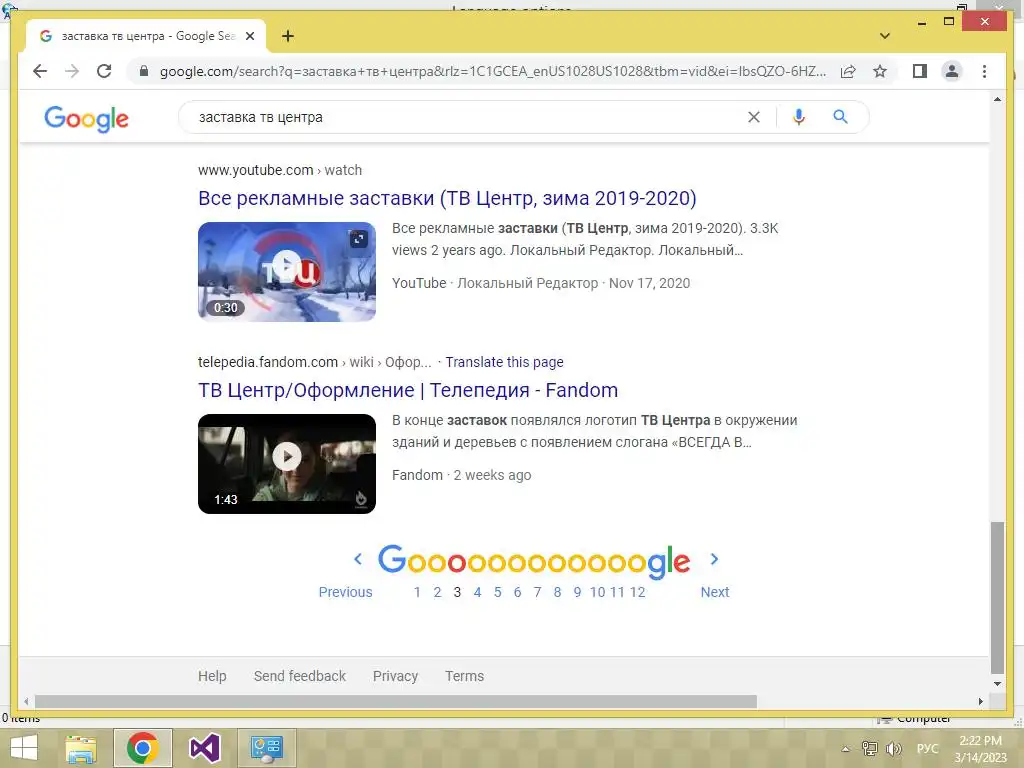The image size is (1024, 768).
Task: Switch input language via РУС indicator
Action: pyautogui.click(x=927, y=748)
